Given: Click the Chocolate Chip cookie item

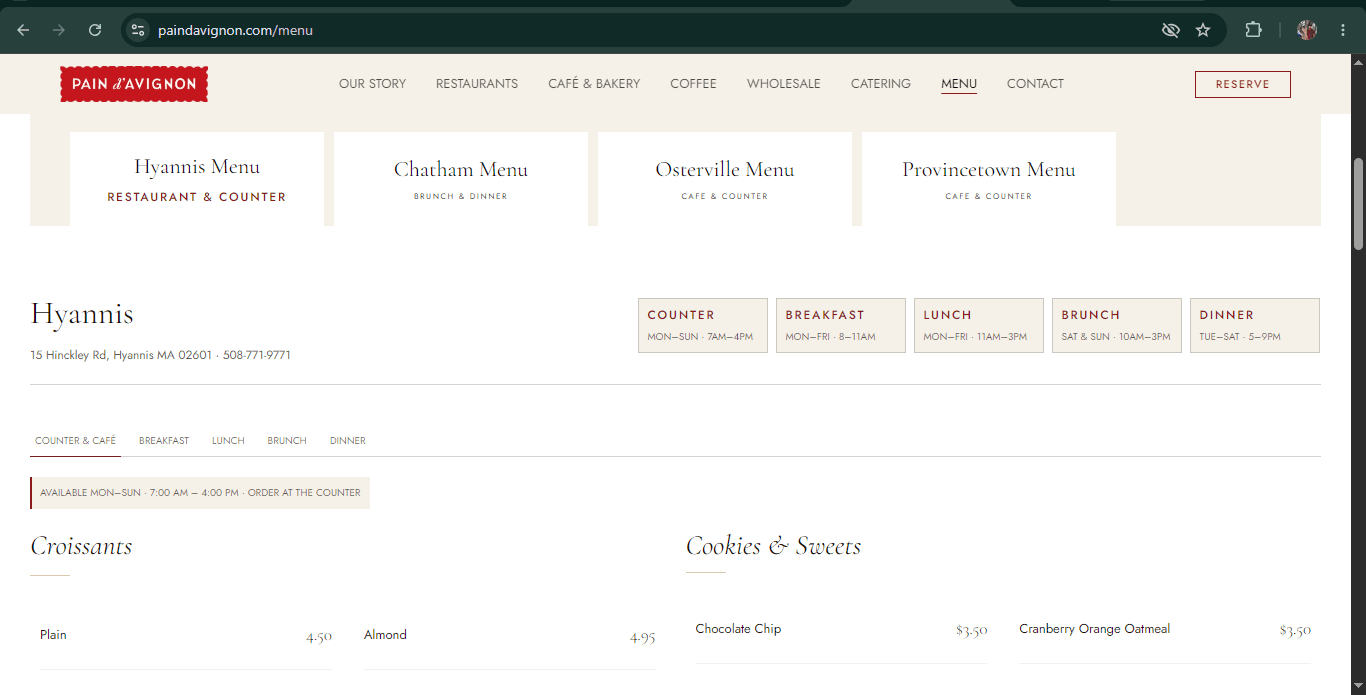Looking at the screenshot, I should pyautogui.click(x=842, y=630).
